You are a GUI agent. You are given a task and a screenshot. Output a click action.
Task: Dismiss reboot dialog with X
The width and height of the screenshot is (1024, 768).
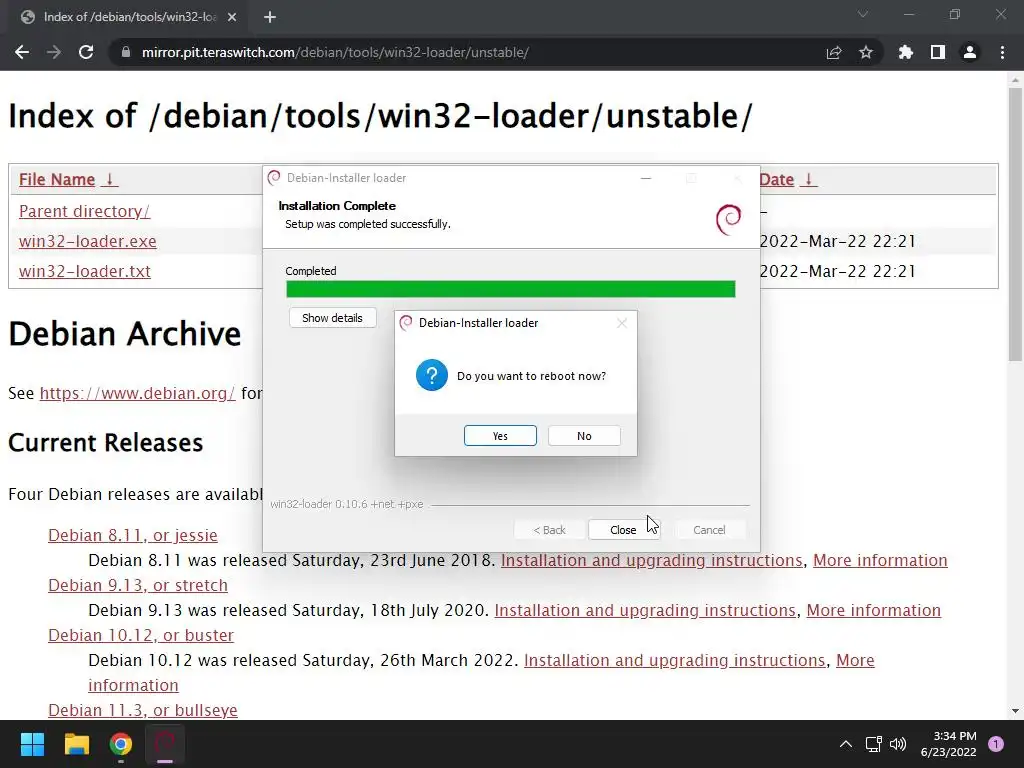pyautogui.click(x=622, y=323)
